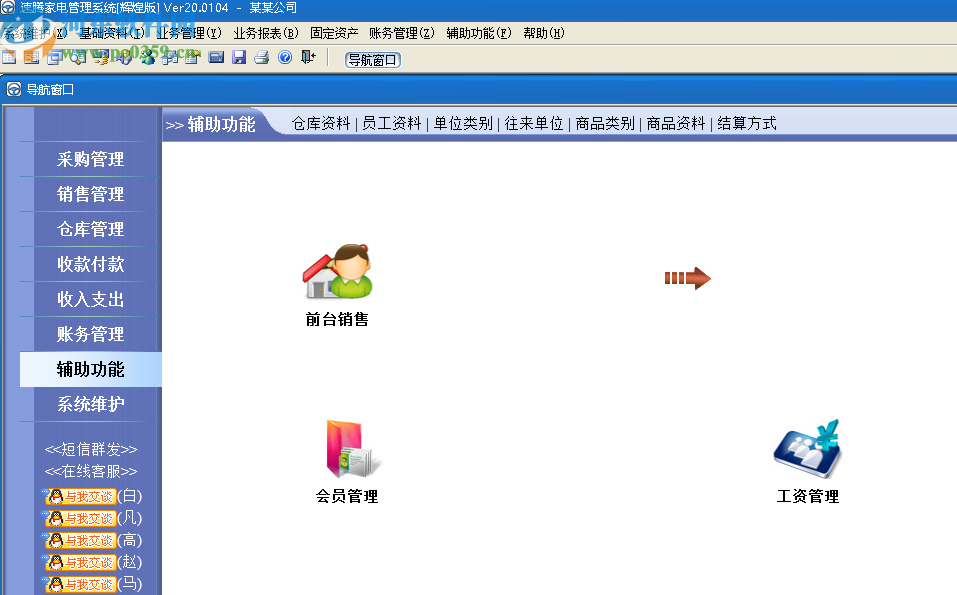The image size is (957, 595).
Task: Click the 导航窗口 toolbar button
Action: (x=373, y=60)
